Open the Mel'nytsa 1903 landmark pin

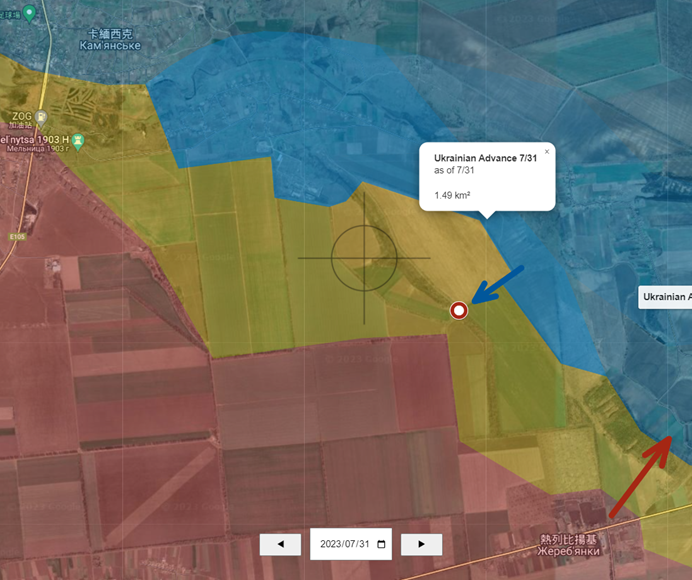(x=78, y=143)
